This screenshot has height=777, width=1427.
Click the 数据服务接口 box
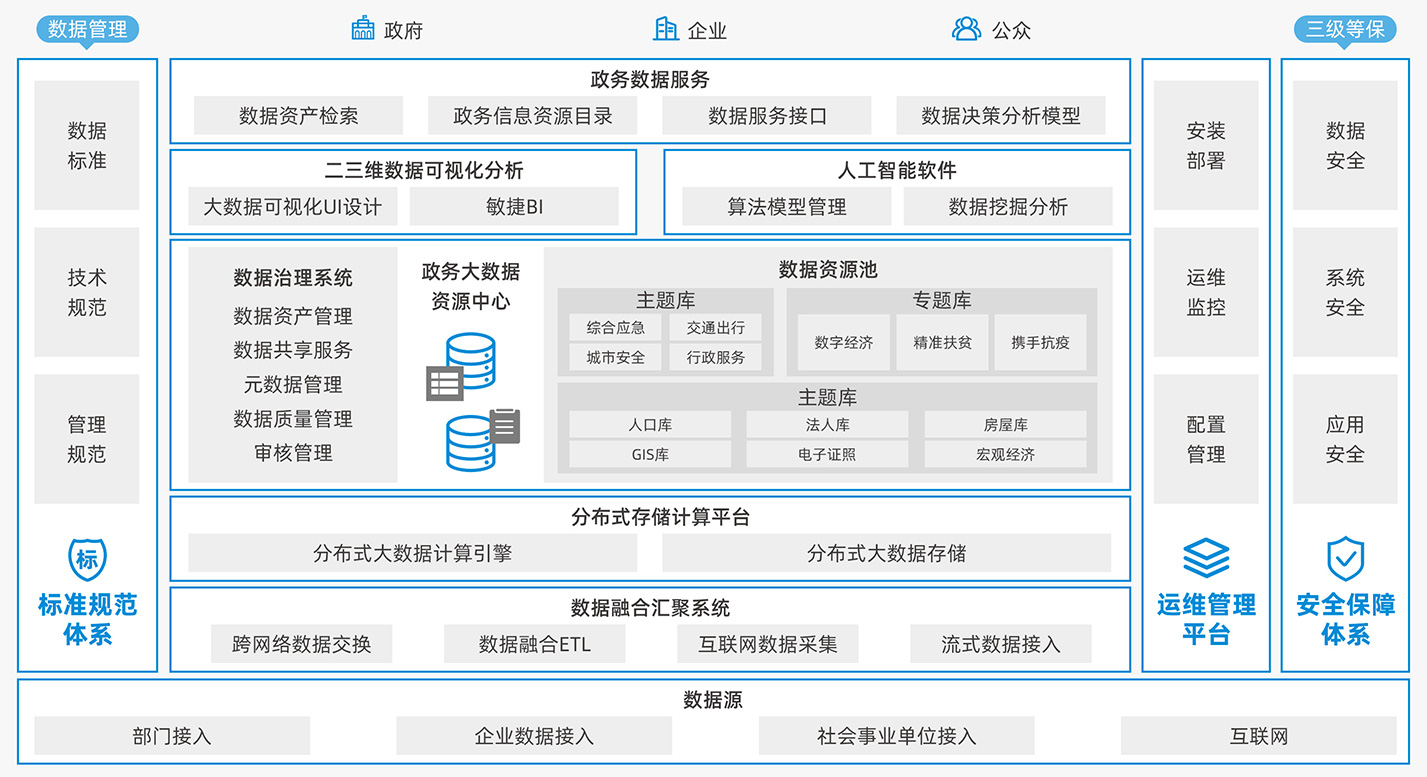click(x=767, y=115)
